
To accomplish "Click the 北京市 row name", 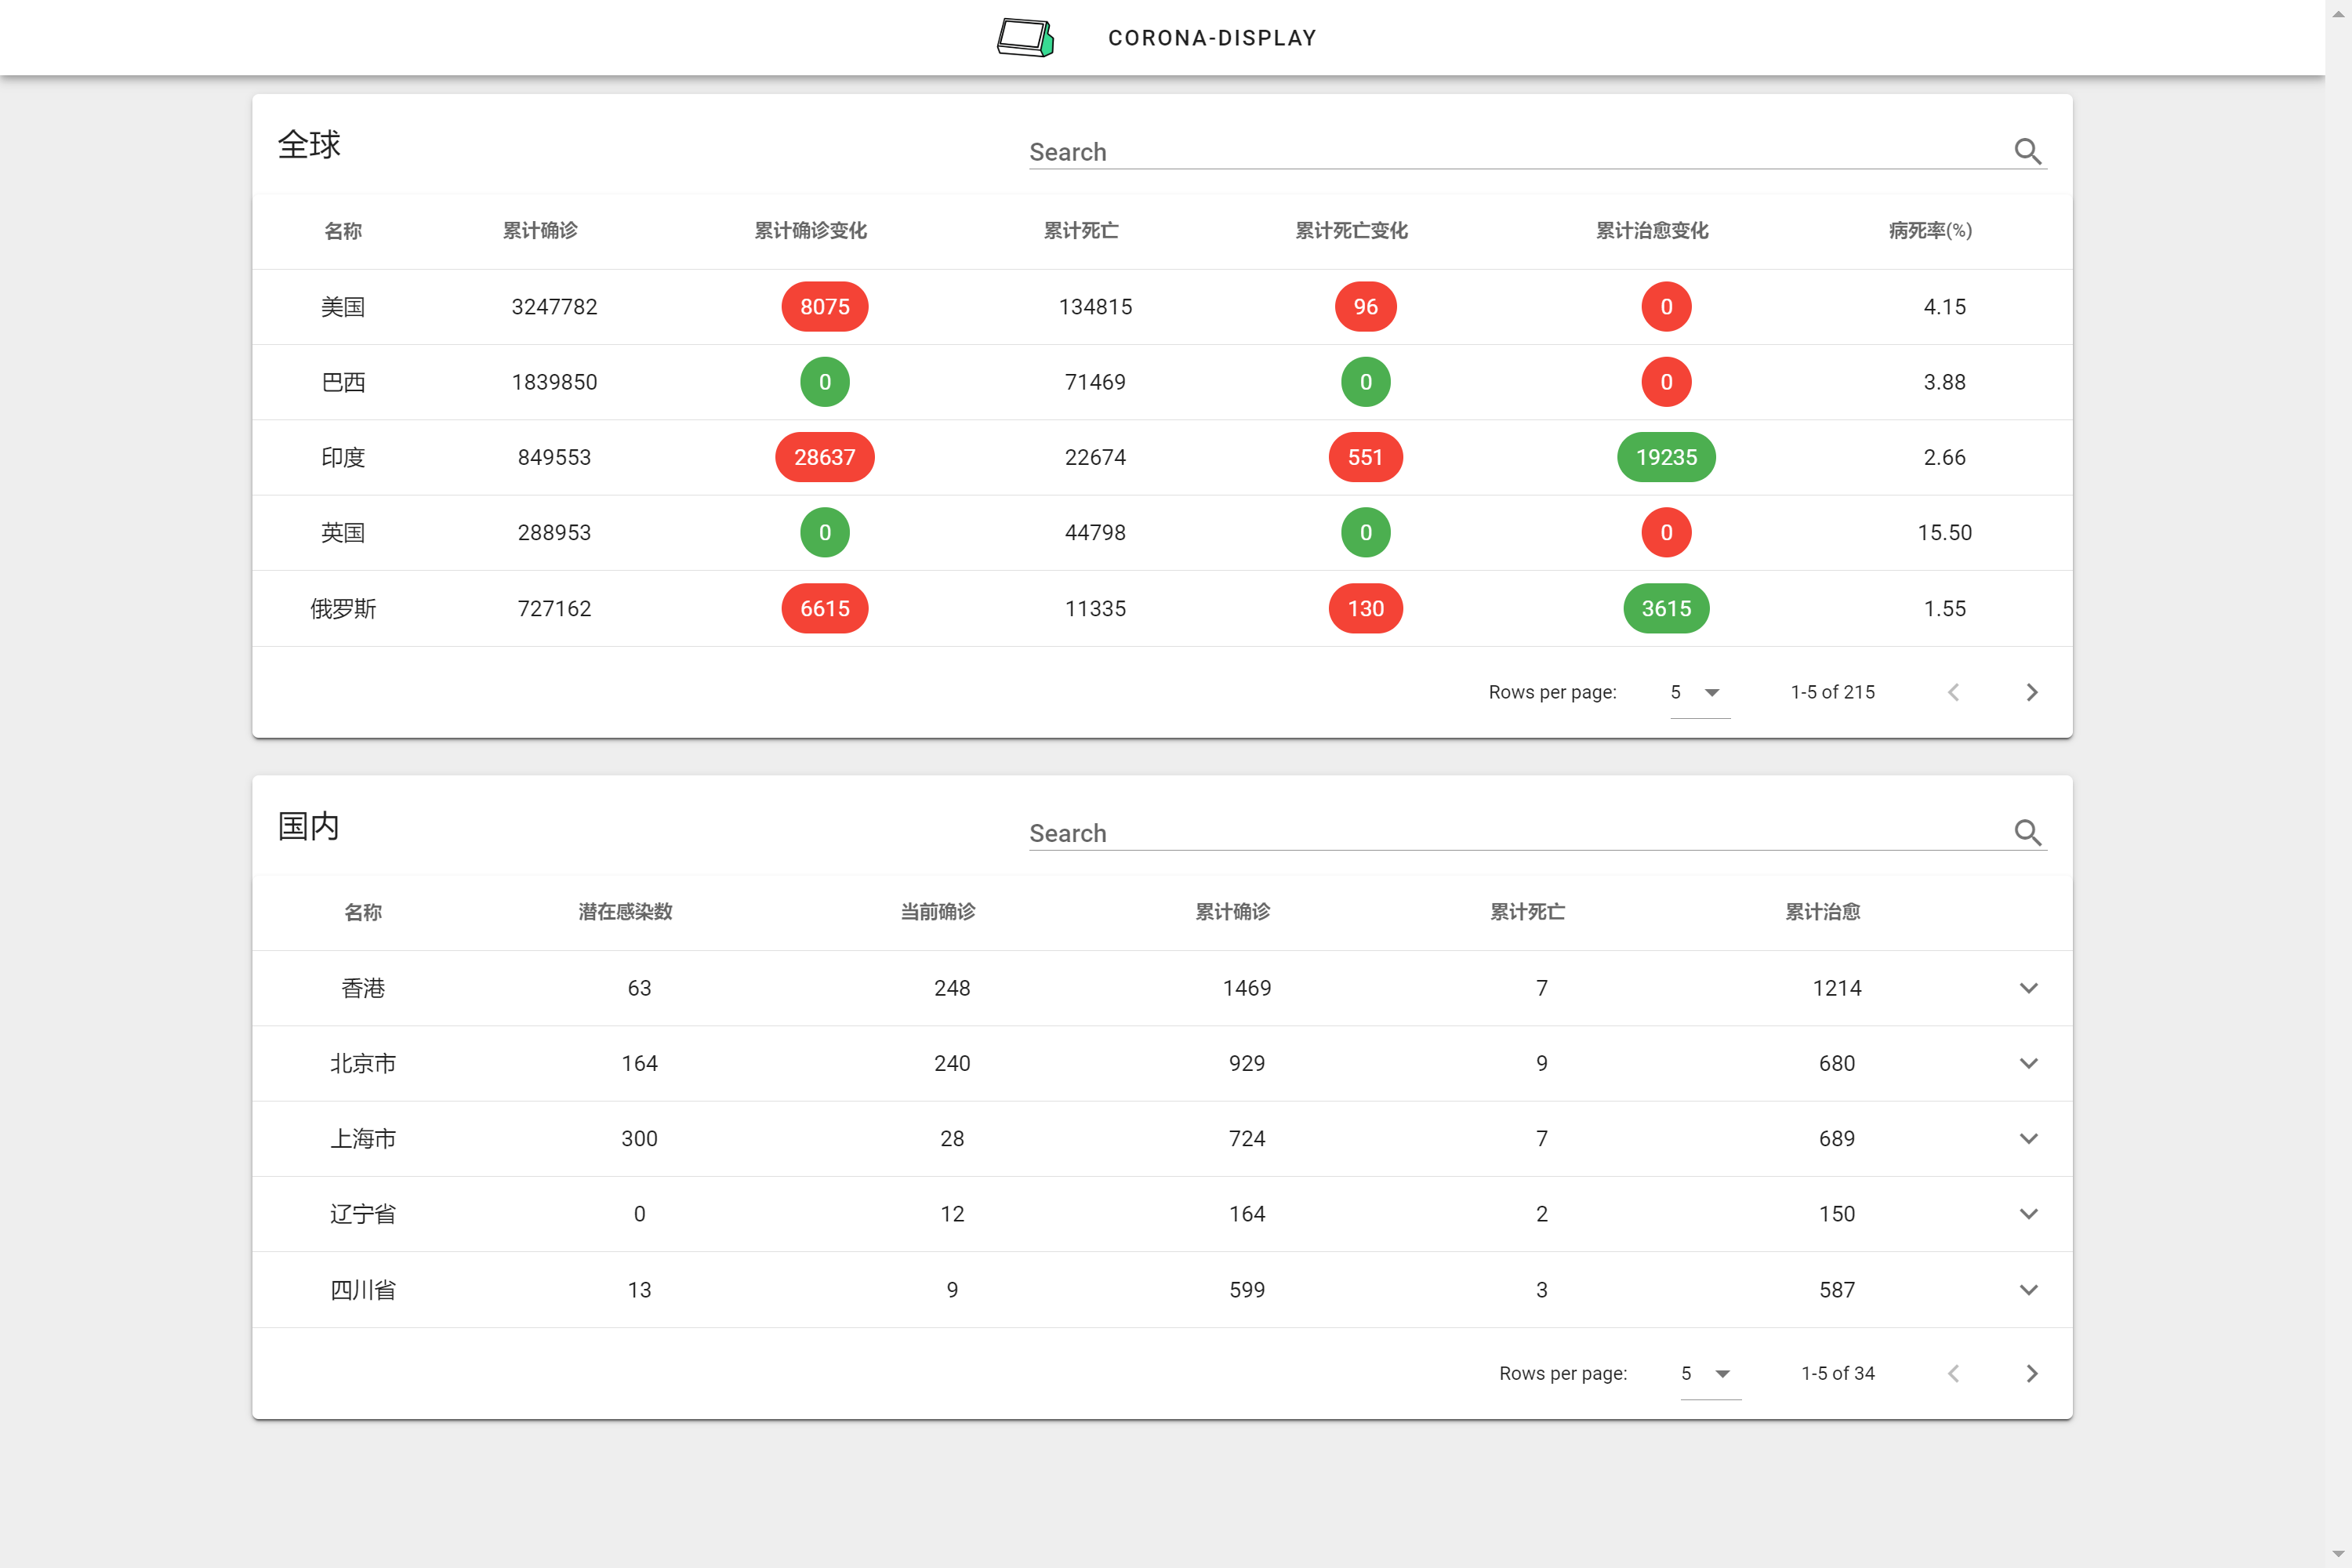I will 363,1063.
